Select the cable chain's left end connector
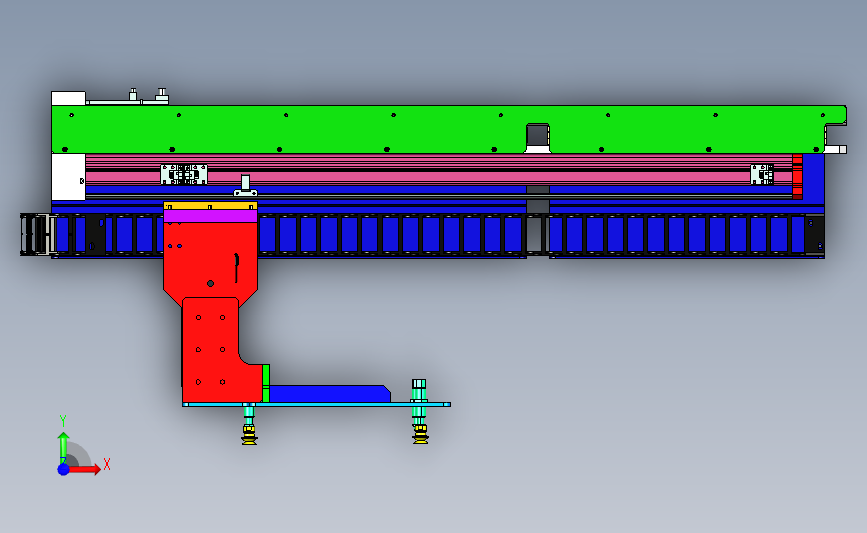This screenshot has width=867, height=533. pos(38,234)
